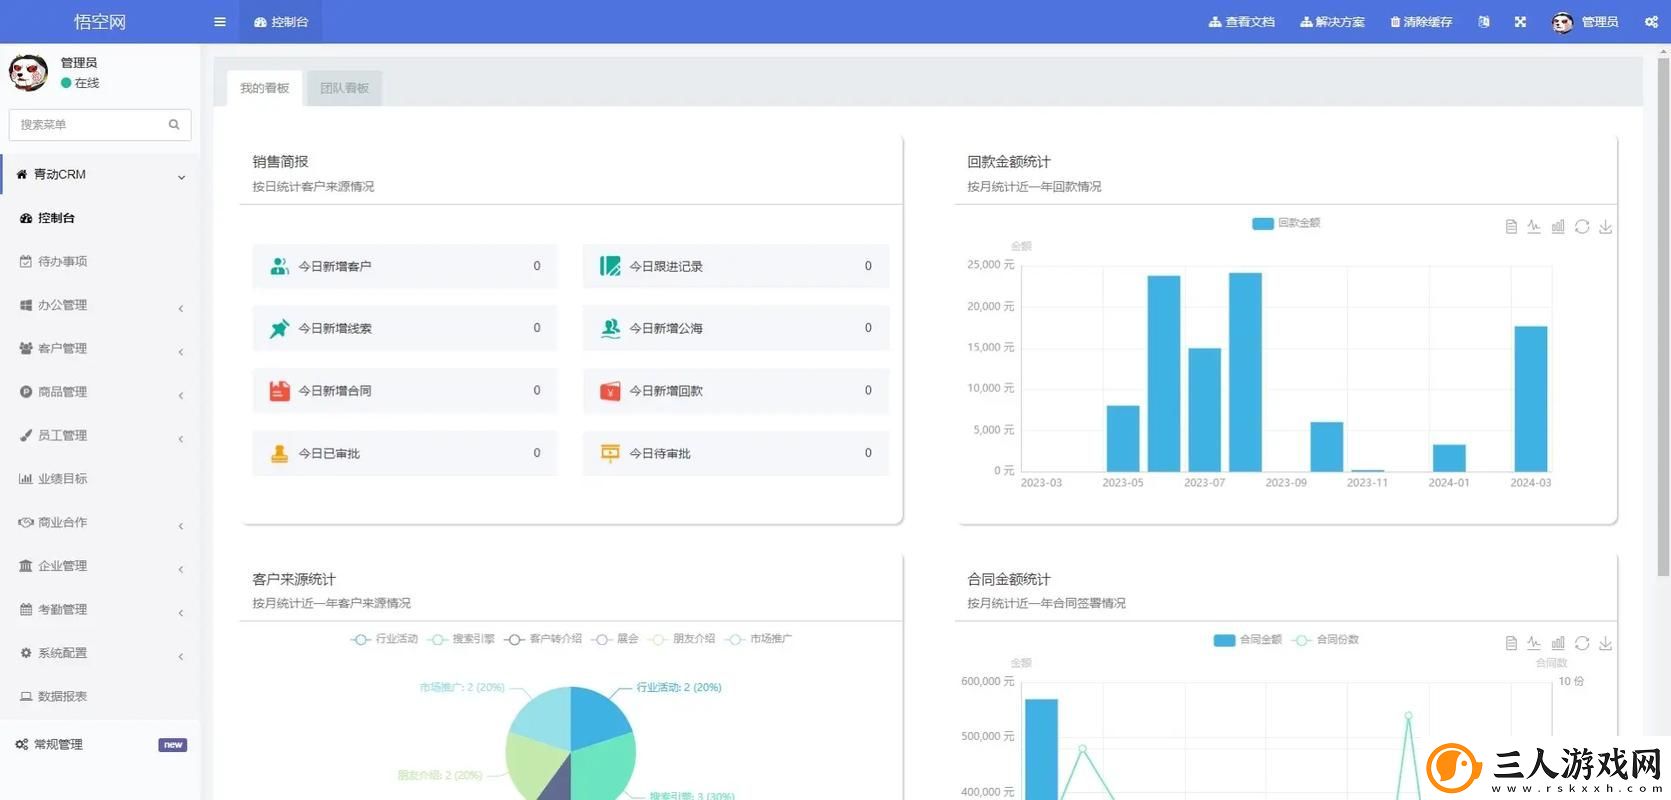Expand the 企业管理 sidebar menu

(100, 566)
